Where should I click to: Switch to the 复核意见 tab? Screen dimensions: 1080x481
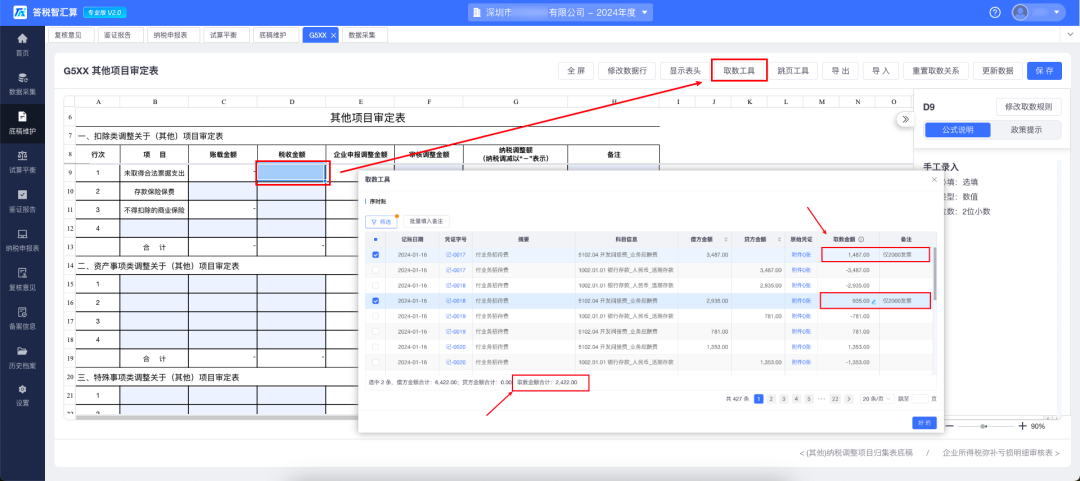point(69,35)
